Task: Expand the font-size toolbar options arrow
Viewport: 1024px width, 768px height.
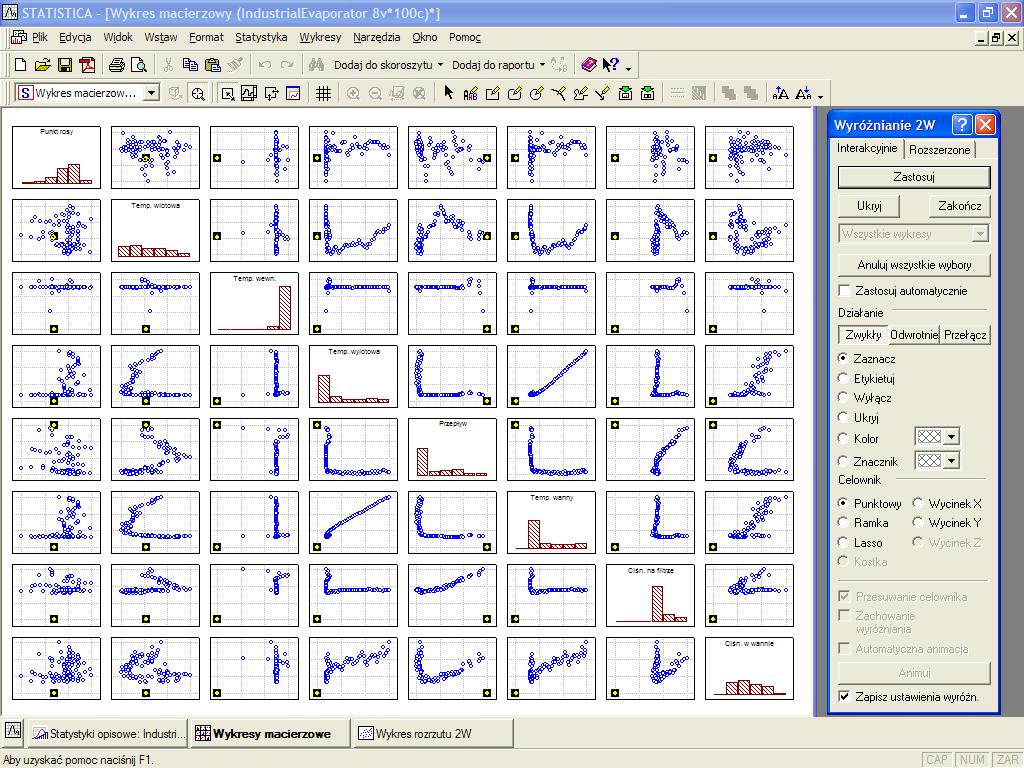Action: click(820, 96)
